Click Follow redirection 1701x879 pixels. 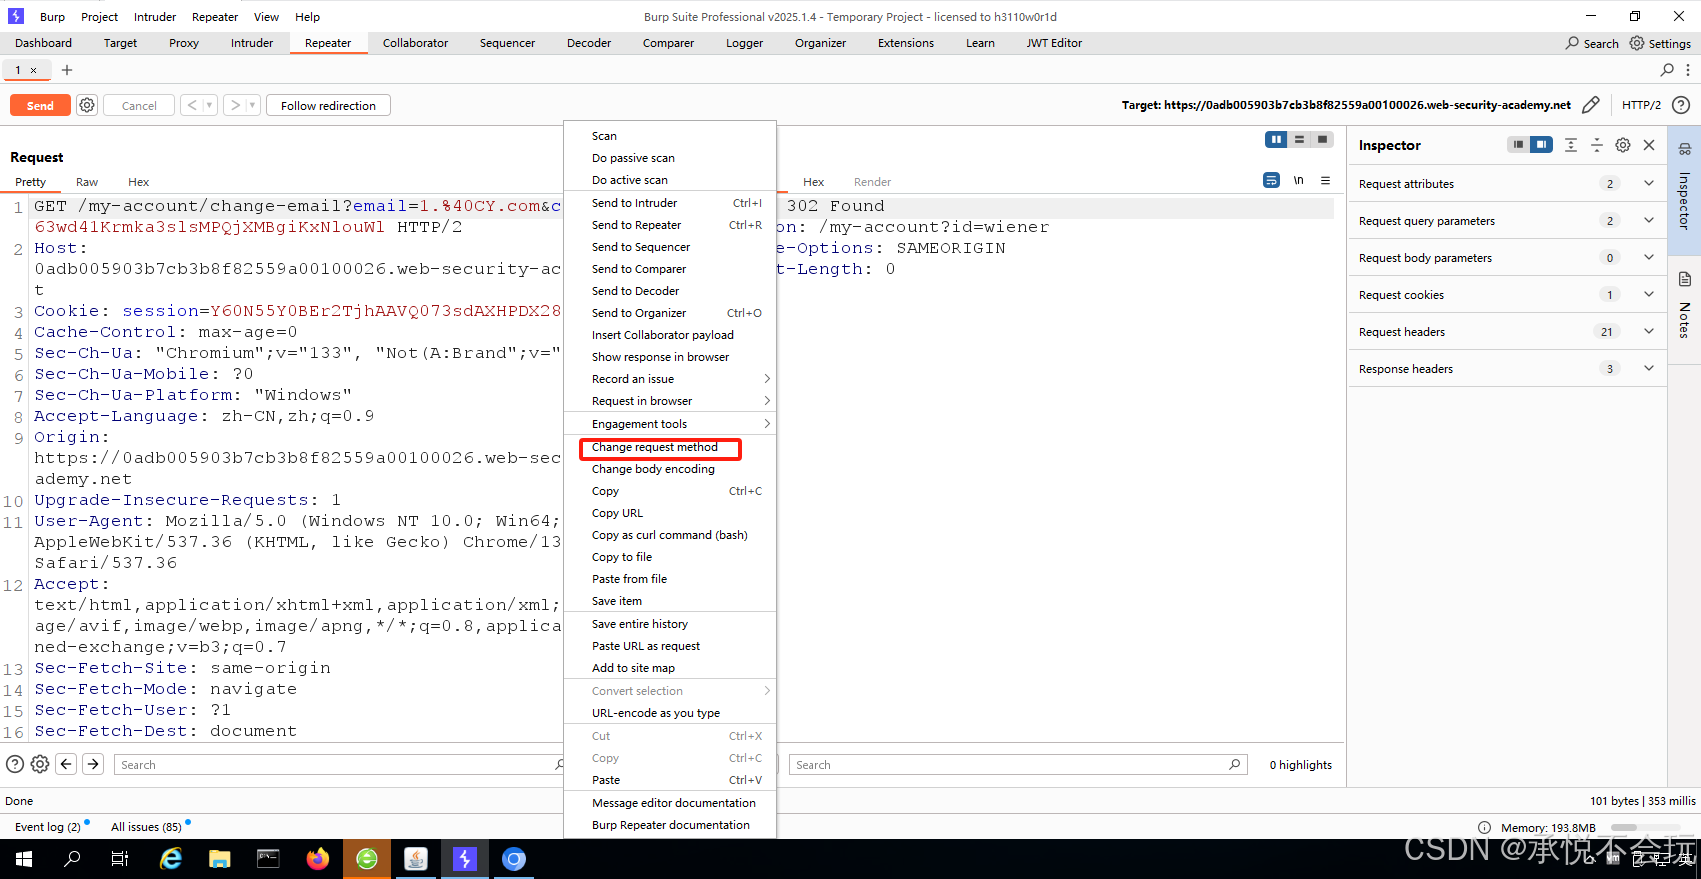pyautogui.click(x=328, y=105)
